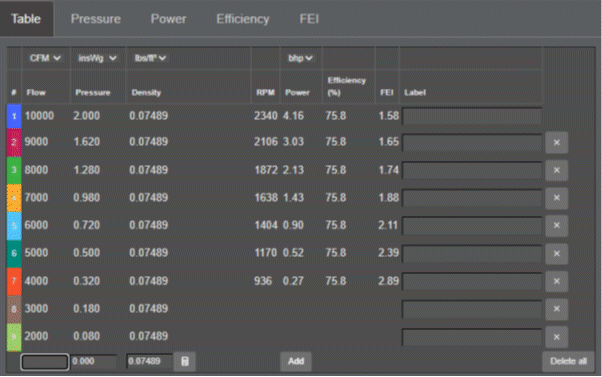
Task: Switch to the Table tab
Action: coord(26,18)
